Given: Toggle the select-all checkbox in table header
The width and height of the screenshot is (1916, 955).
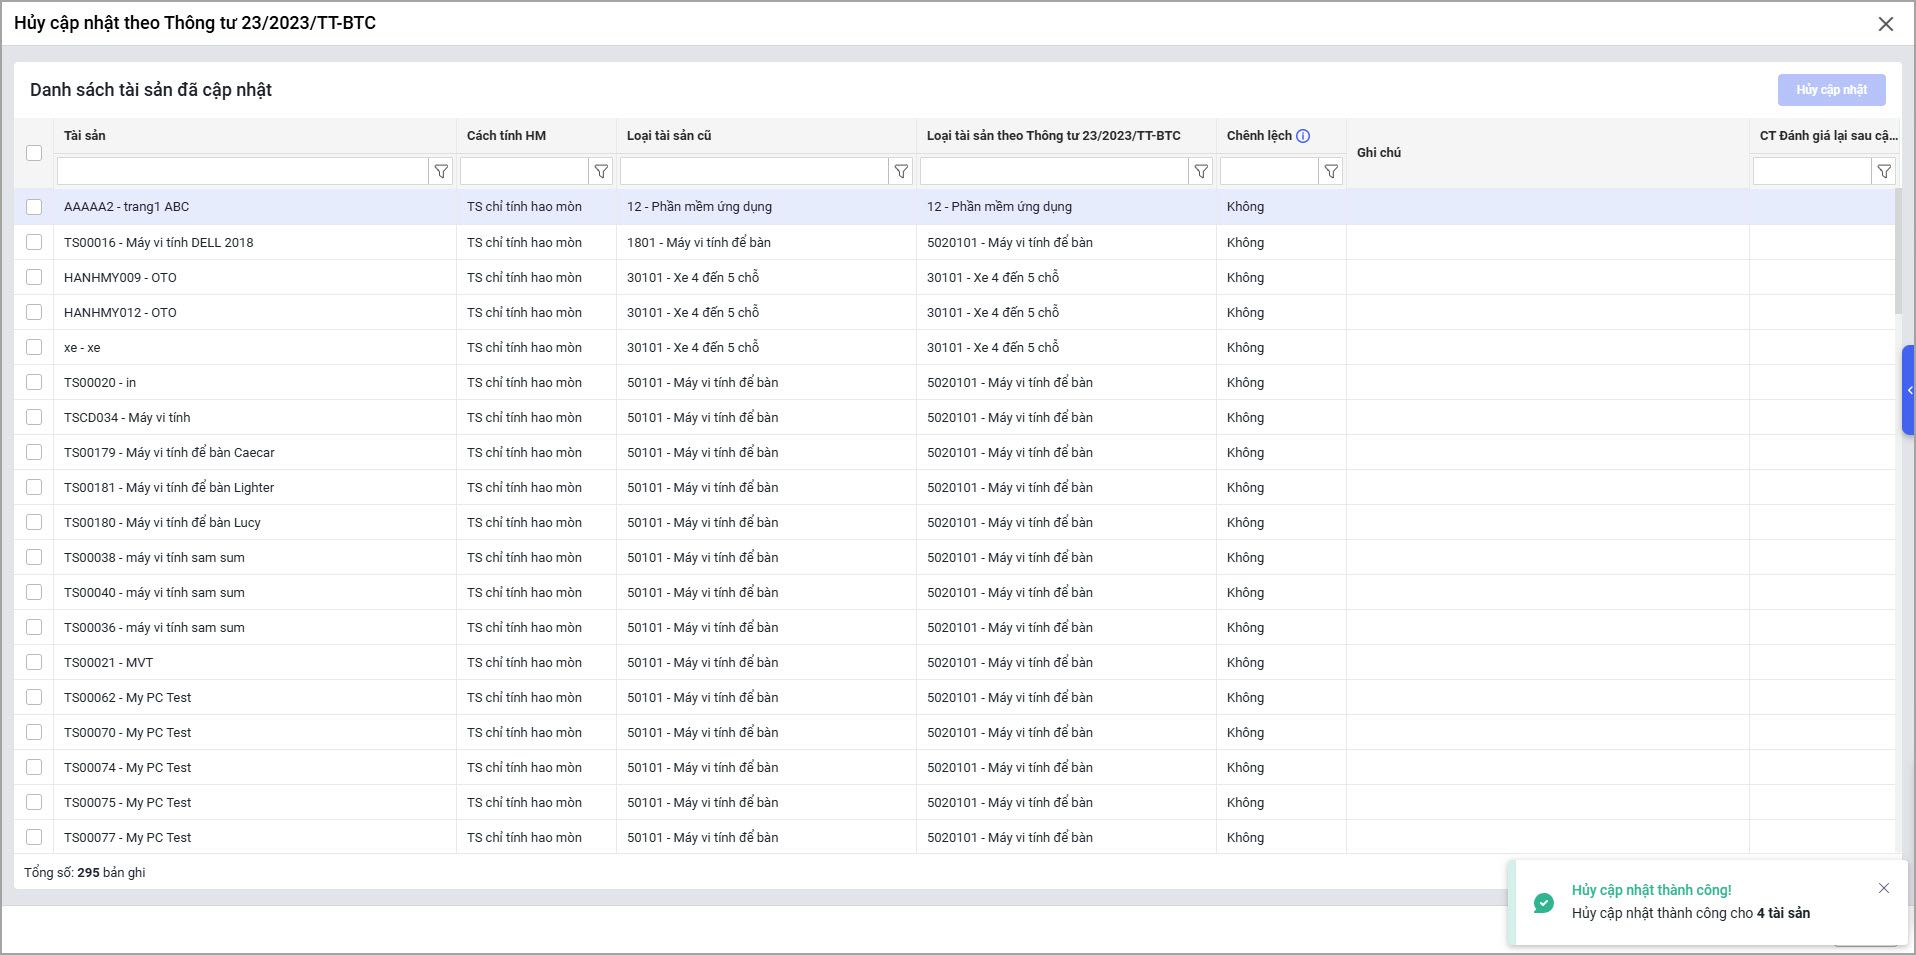Looking at the screenshot, I should (x=34, y=153).
